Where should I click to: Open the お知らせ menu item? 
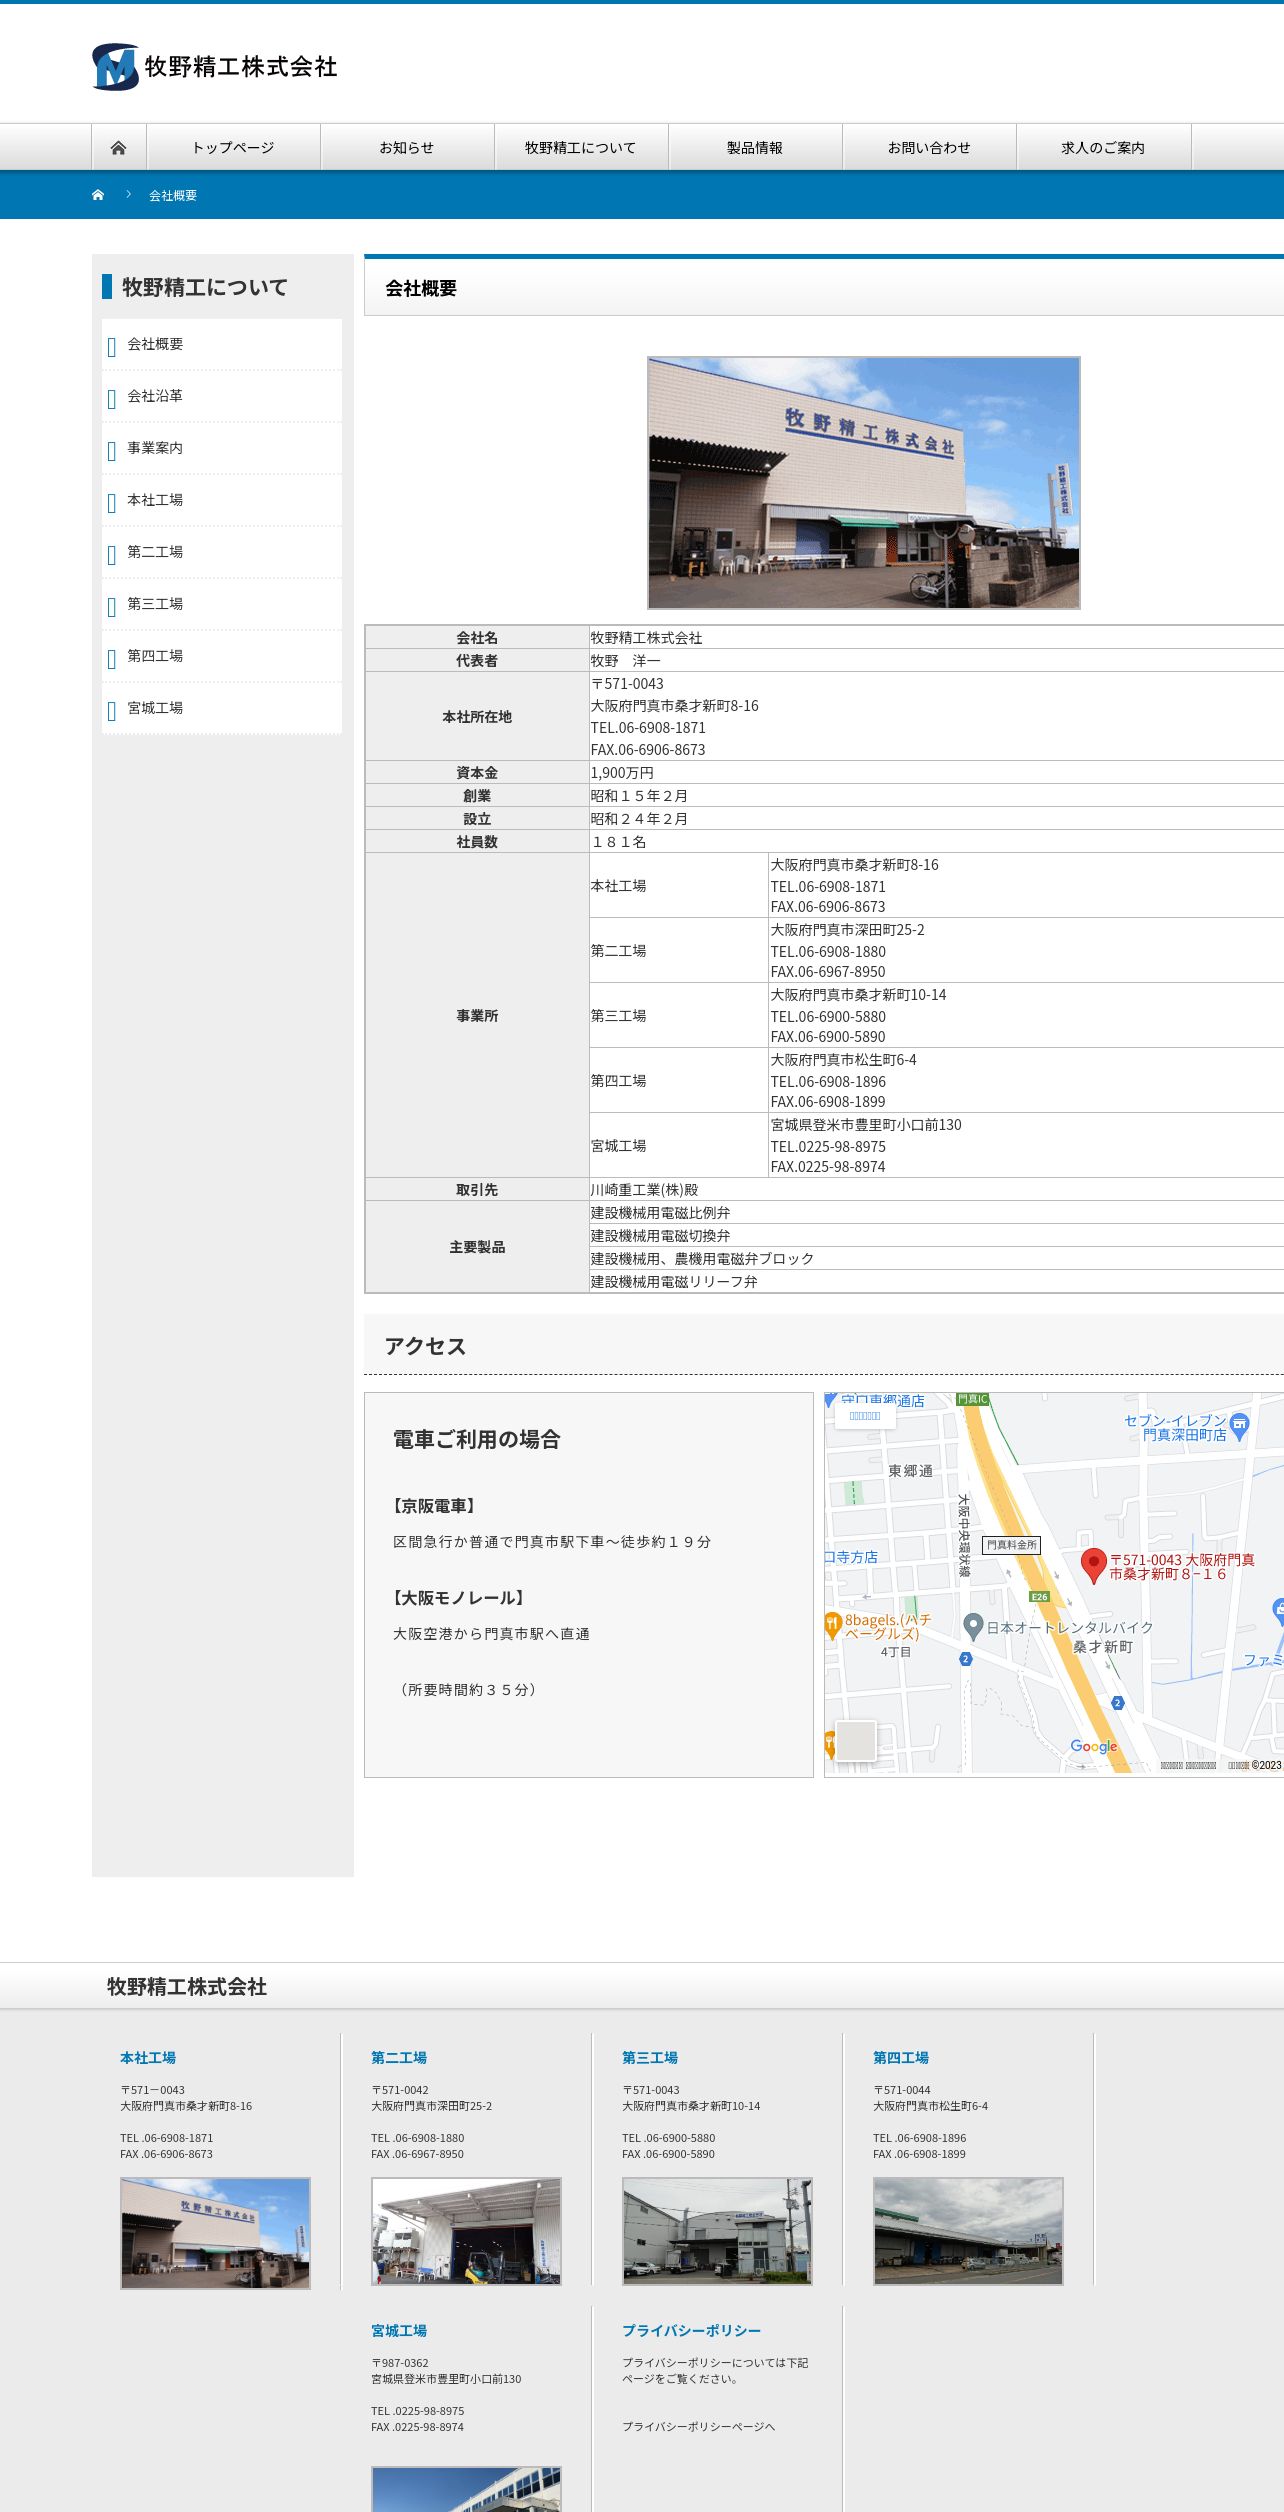tap(407, 148)
